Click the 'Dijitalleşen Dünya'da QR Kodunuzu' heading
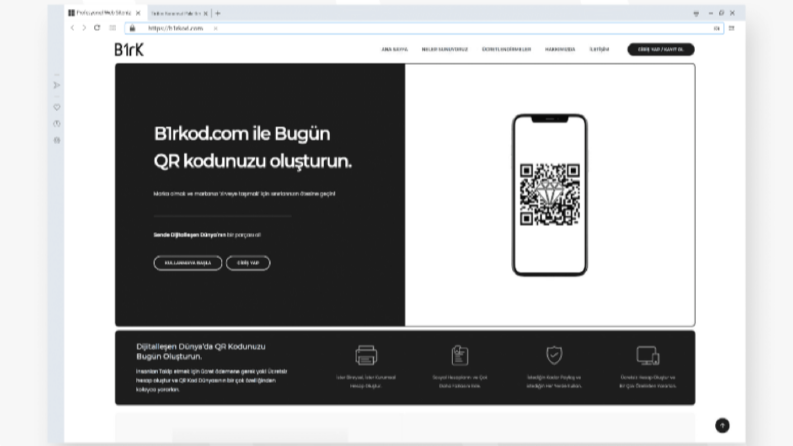793x446 pixels. pos(201,347)
